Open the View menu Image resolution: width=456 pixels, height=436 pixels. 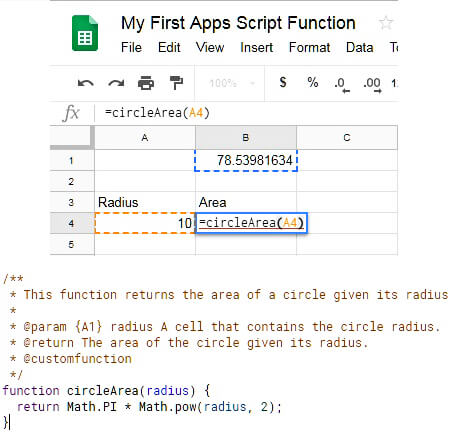(x=210, y=47)
